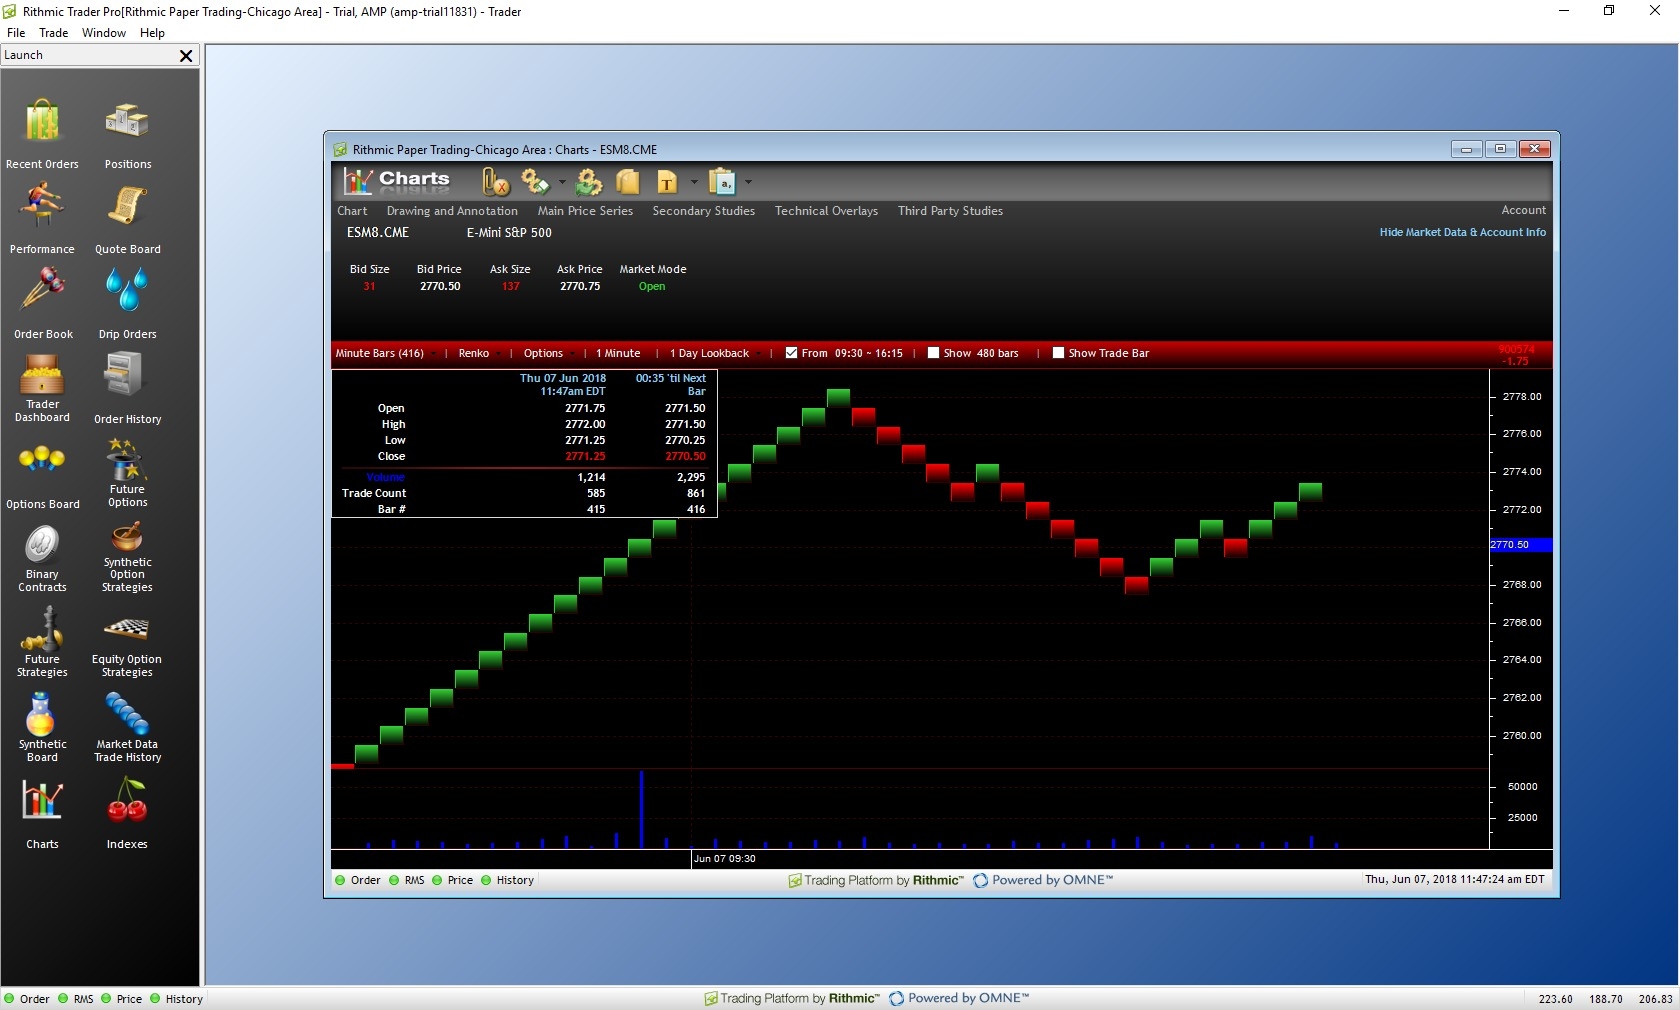Open the Drip Orders tool

(x=127, y=304)
